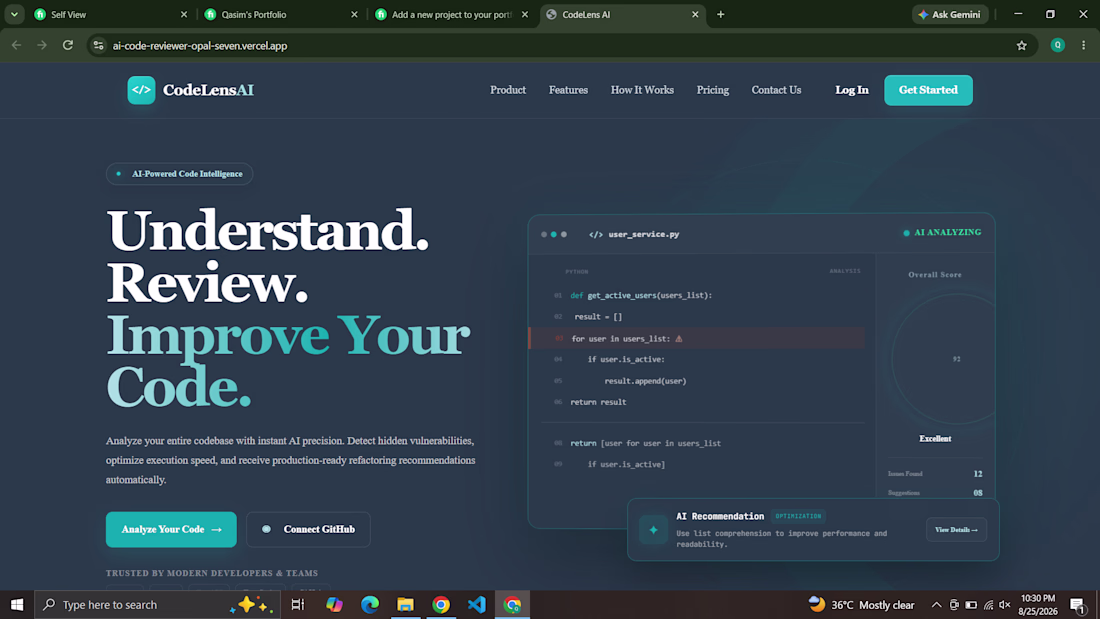Click the 'Excellent' score label
The width and height of the screenshot is (1100, 619).
(x=934, y=439)
